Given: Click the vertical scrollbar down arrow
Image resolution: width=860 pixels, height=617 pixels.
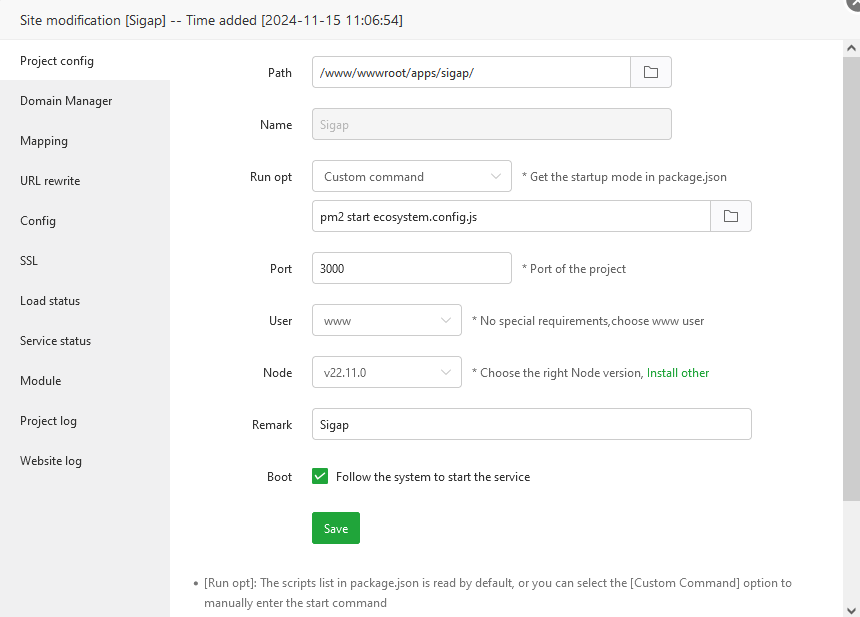Looking at the screenshot, I should tap(851, 609).
